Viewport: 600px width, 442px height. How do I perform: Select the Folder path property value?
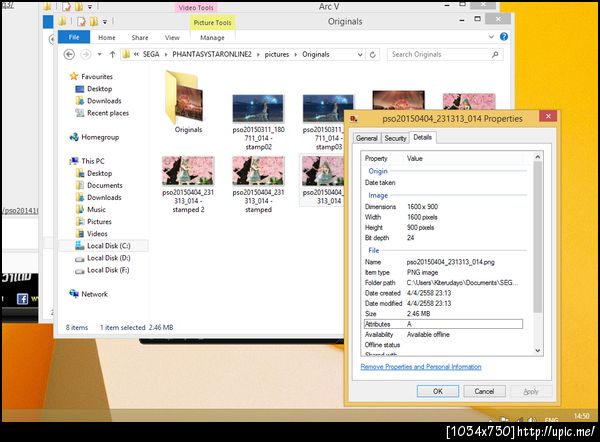462,282
